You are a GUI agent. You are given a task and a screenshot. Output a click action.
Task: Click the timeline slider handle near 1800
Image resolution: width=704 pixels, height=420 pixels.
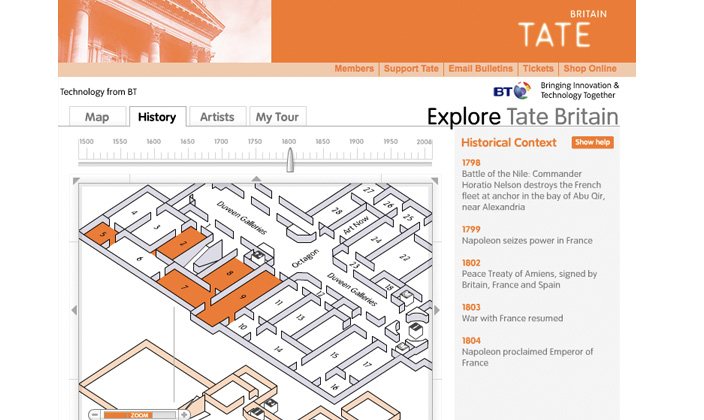pyautogui.click(x=290, y=160)
